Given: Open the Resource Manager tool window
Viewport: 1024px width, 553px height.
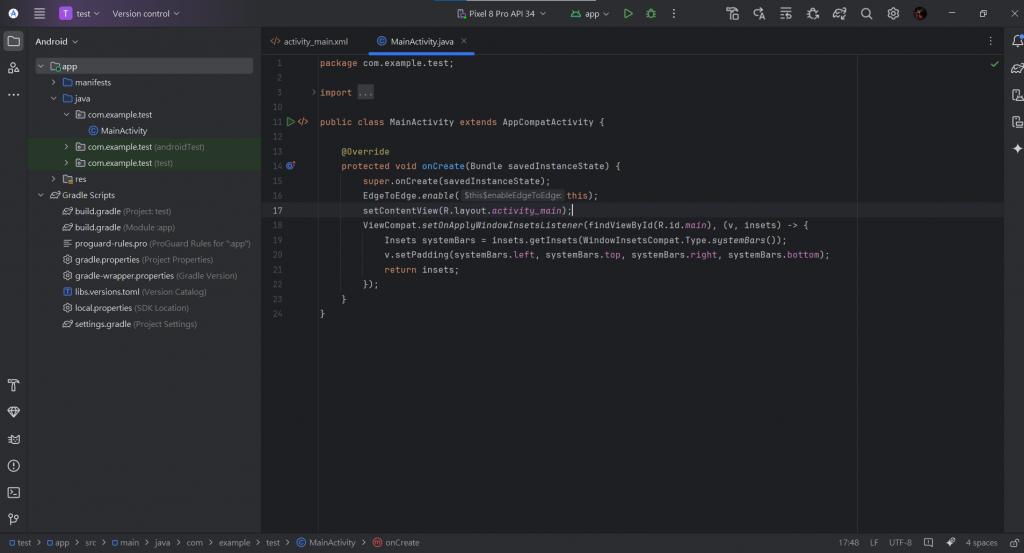Looking at the screenshot, I should (x=14, y=68).
